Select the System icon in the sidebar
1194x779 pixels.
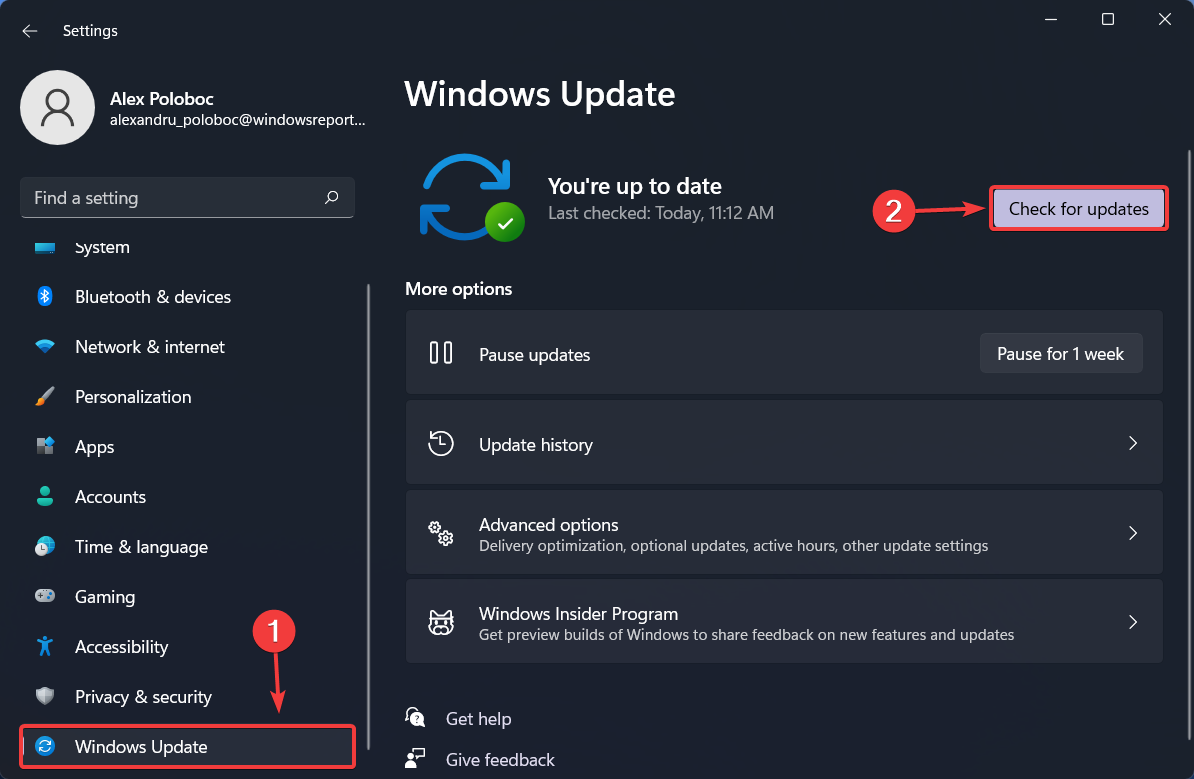(44, 247)
